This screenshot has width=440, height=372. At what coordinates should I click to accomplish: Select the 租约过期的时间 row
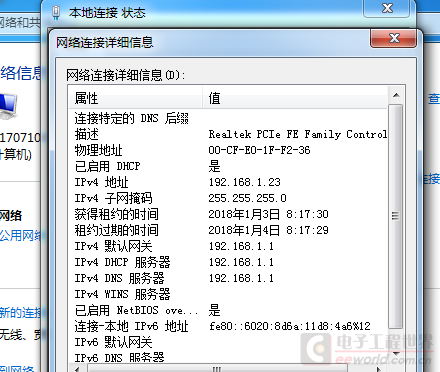click(228, 230)
